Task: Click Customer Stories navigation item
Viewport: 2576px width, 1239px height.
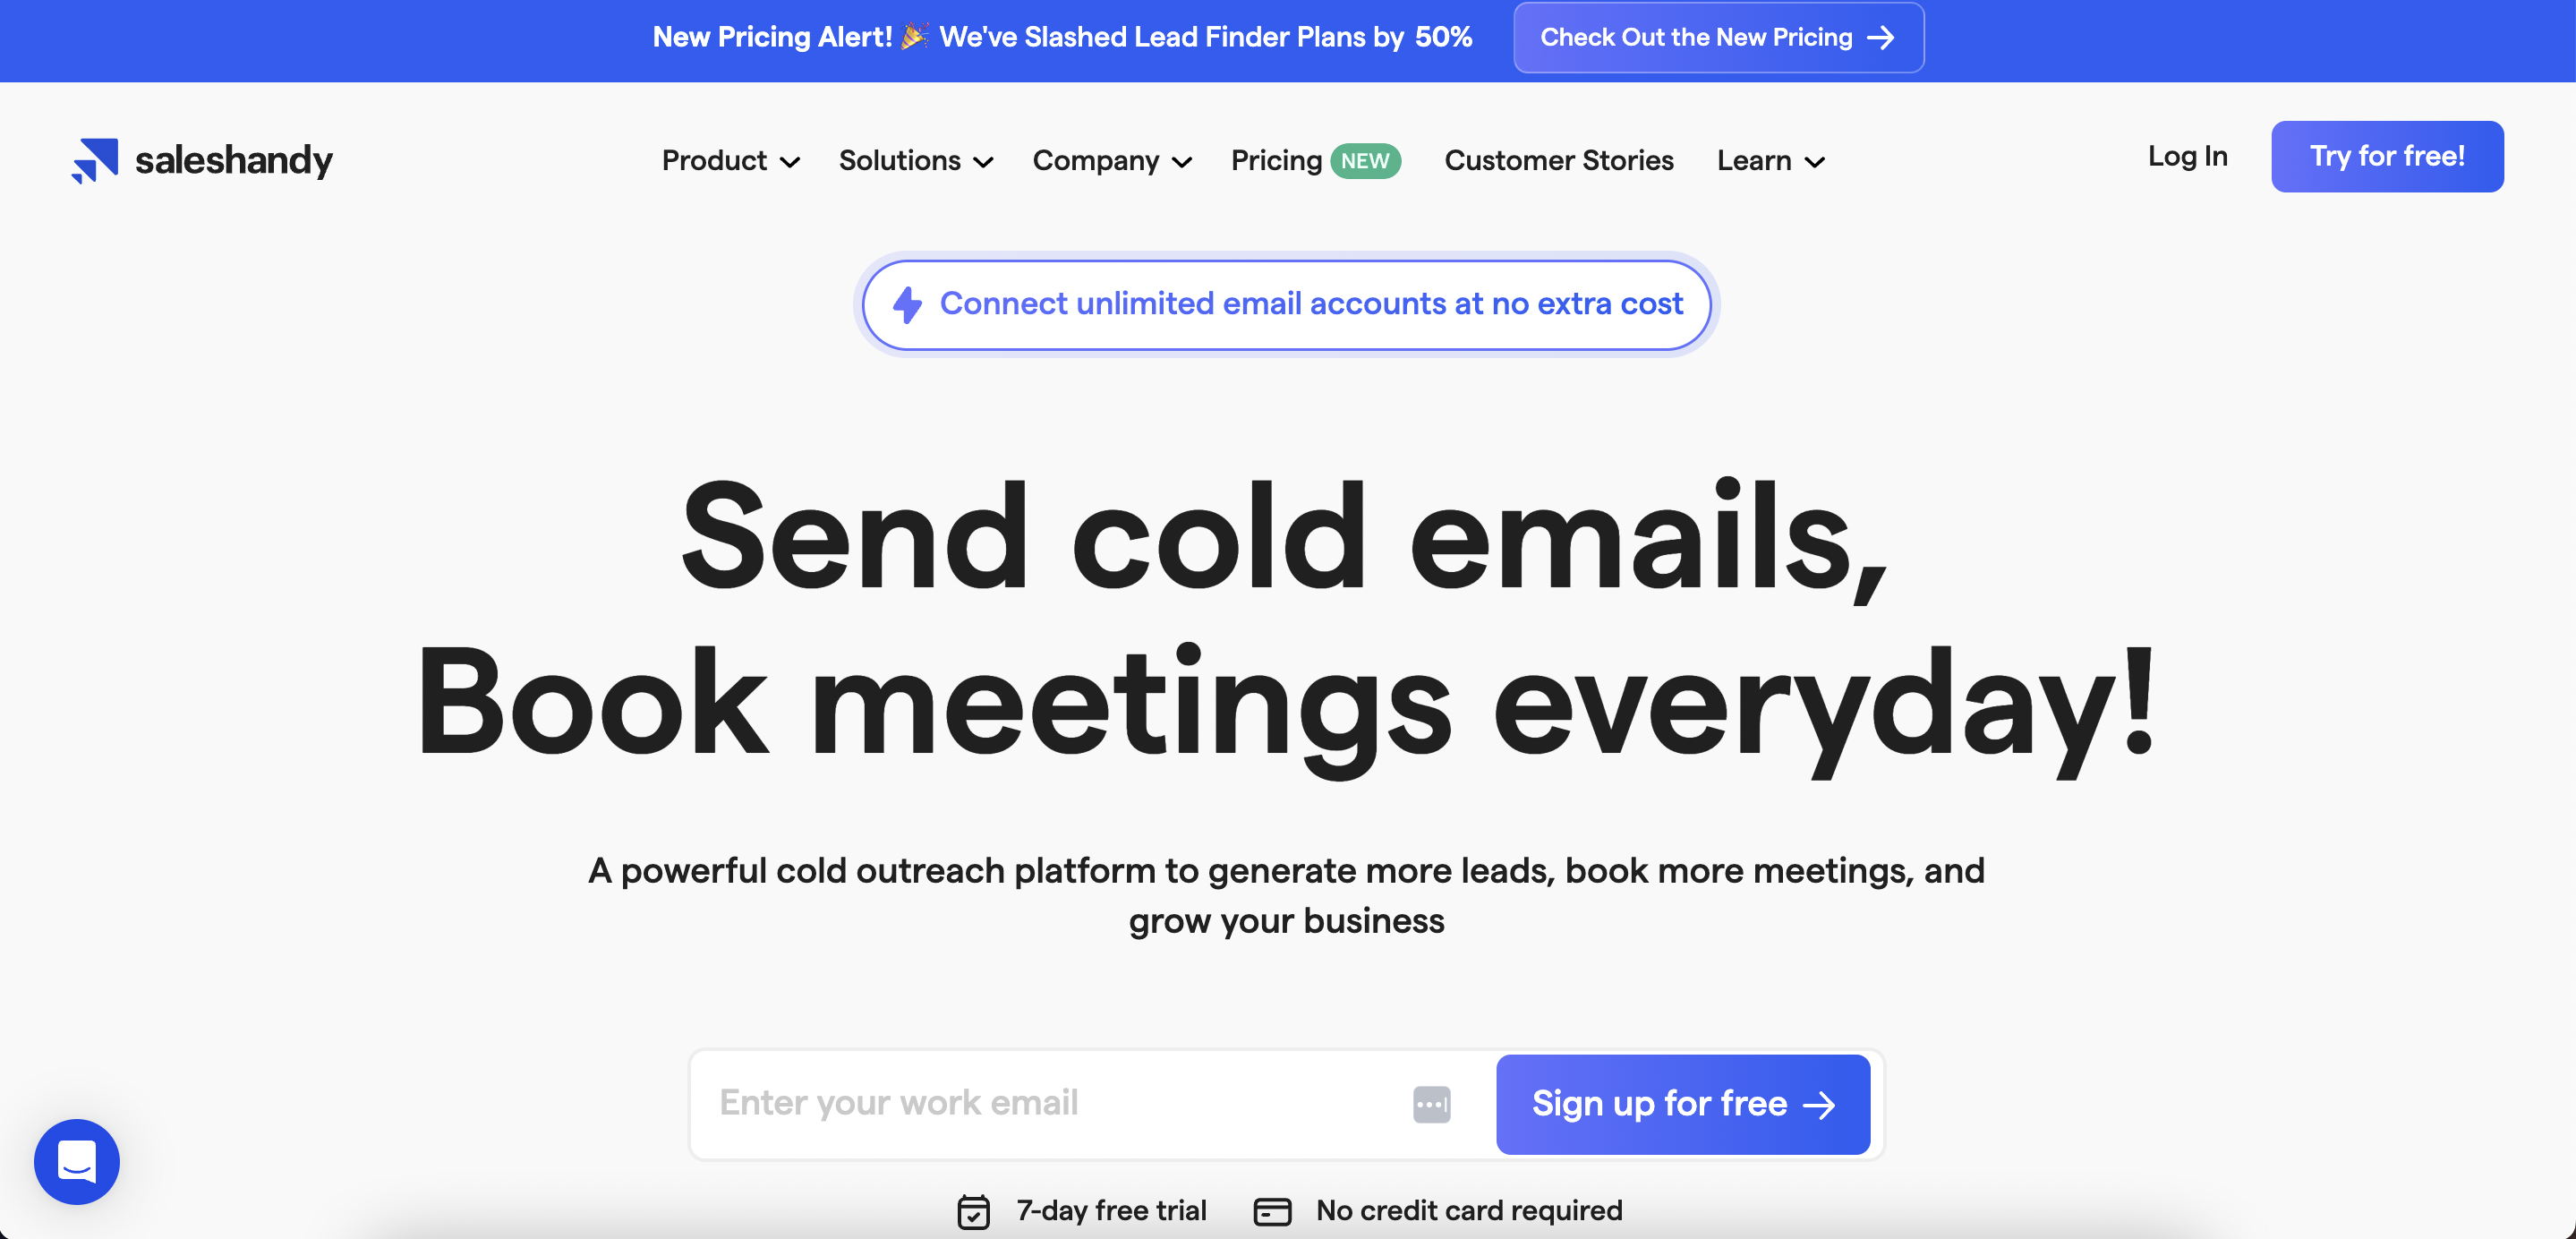Action: point(1559,161)
